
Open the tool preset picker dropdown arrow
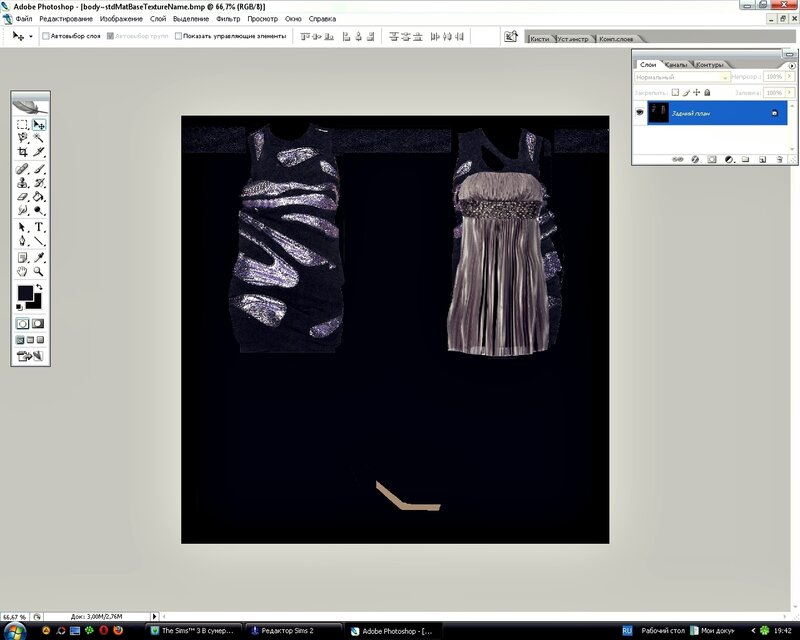coord(31,36)
